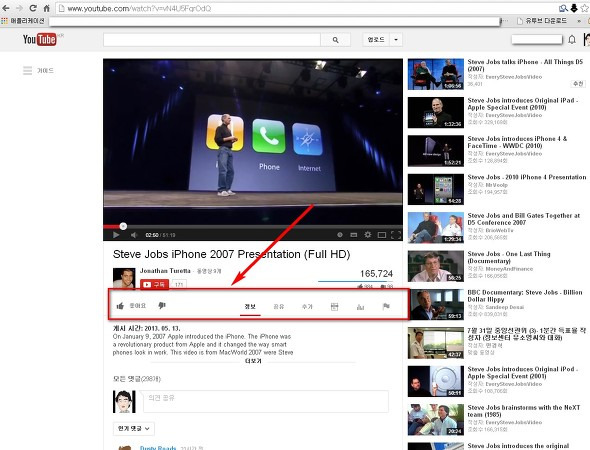Open Steve Jobs talks iPhone D5 thumbnail

tap(436, 74)
